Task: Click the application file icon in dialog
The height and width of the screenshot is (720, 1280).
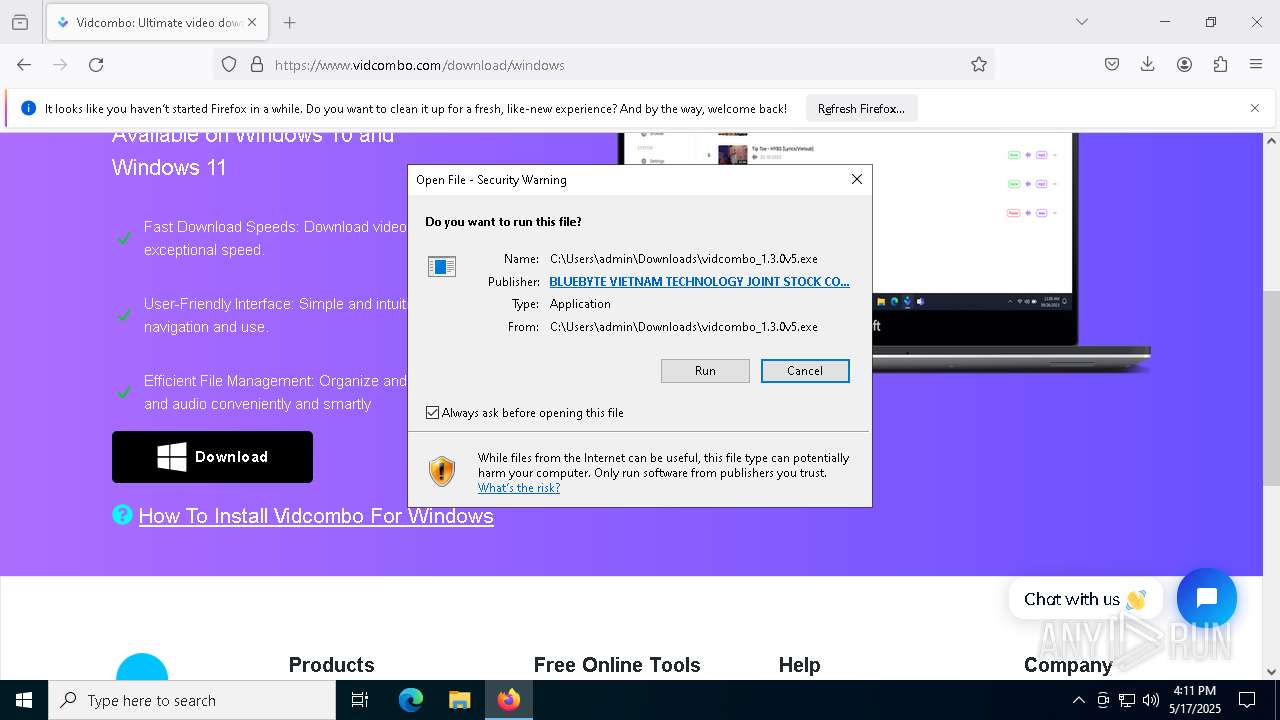Action: coord(442,266)
